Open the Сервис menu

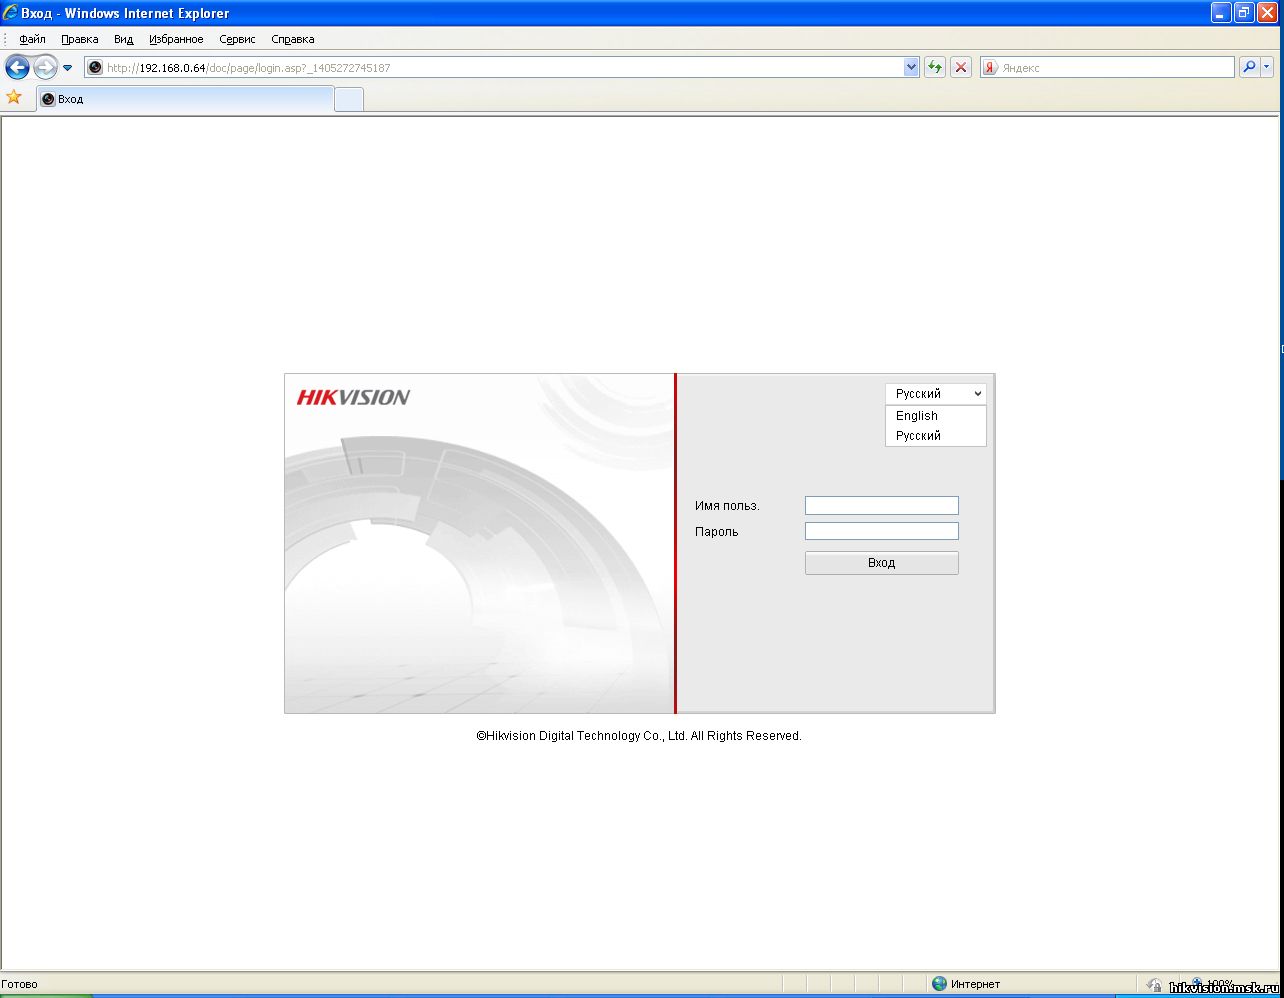[x=237, y=39]
